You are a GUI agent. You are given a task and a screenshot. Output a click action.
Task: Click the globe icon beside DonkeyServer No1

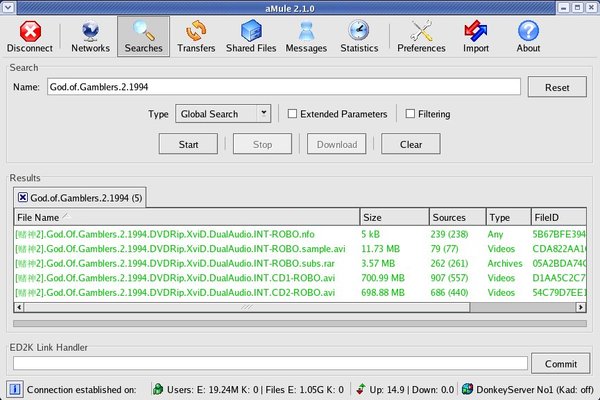tap(467, 390)
